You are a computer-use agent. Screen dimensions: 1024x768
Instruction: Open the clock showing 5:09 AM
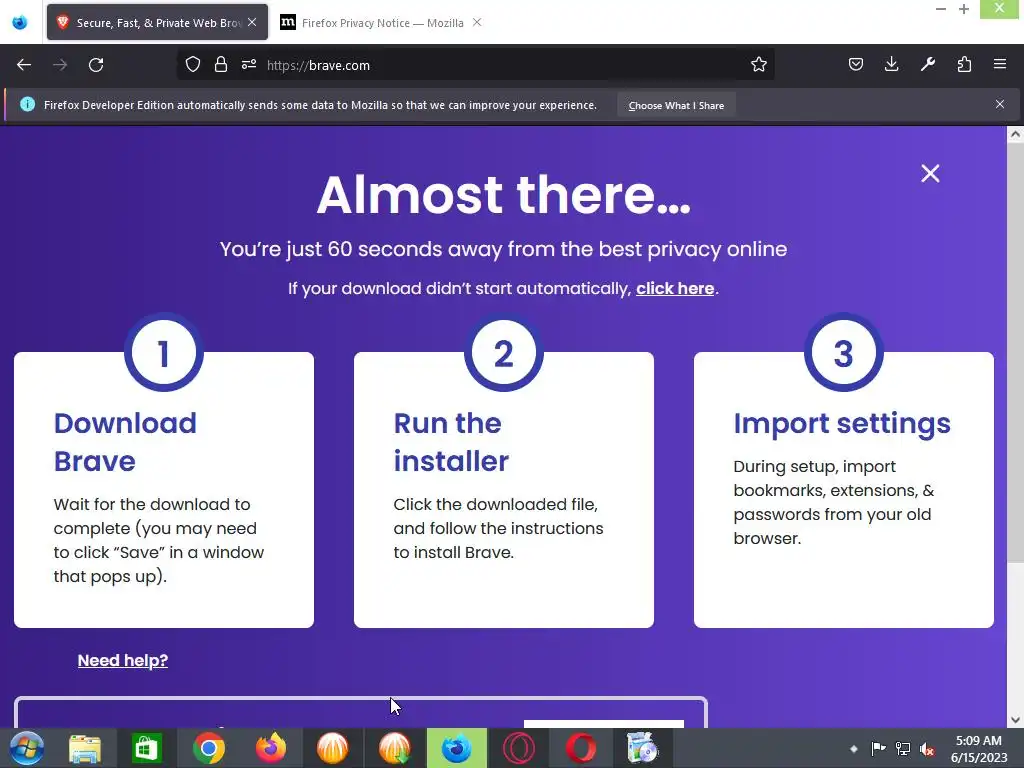pos(979,748)
